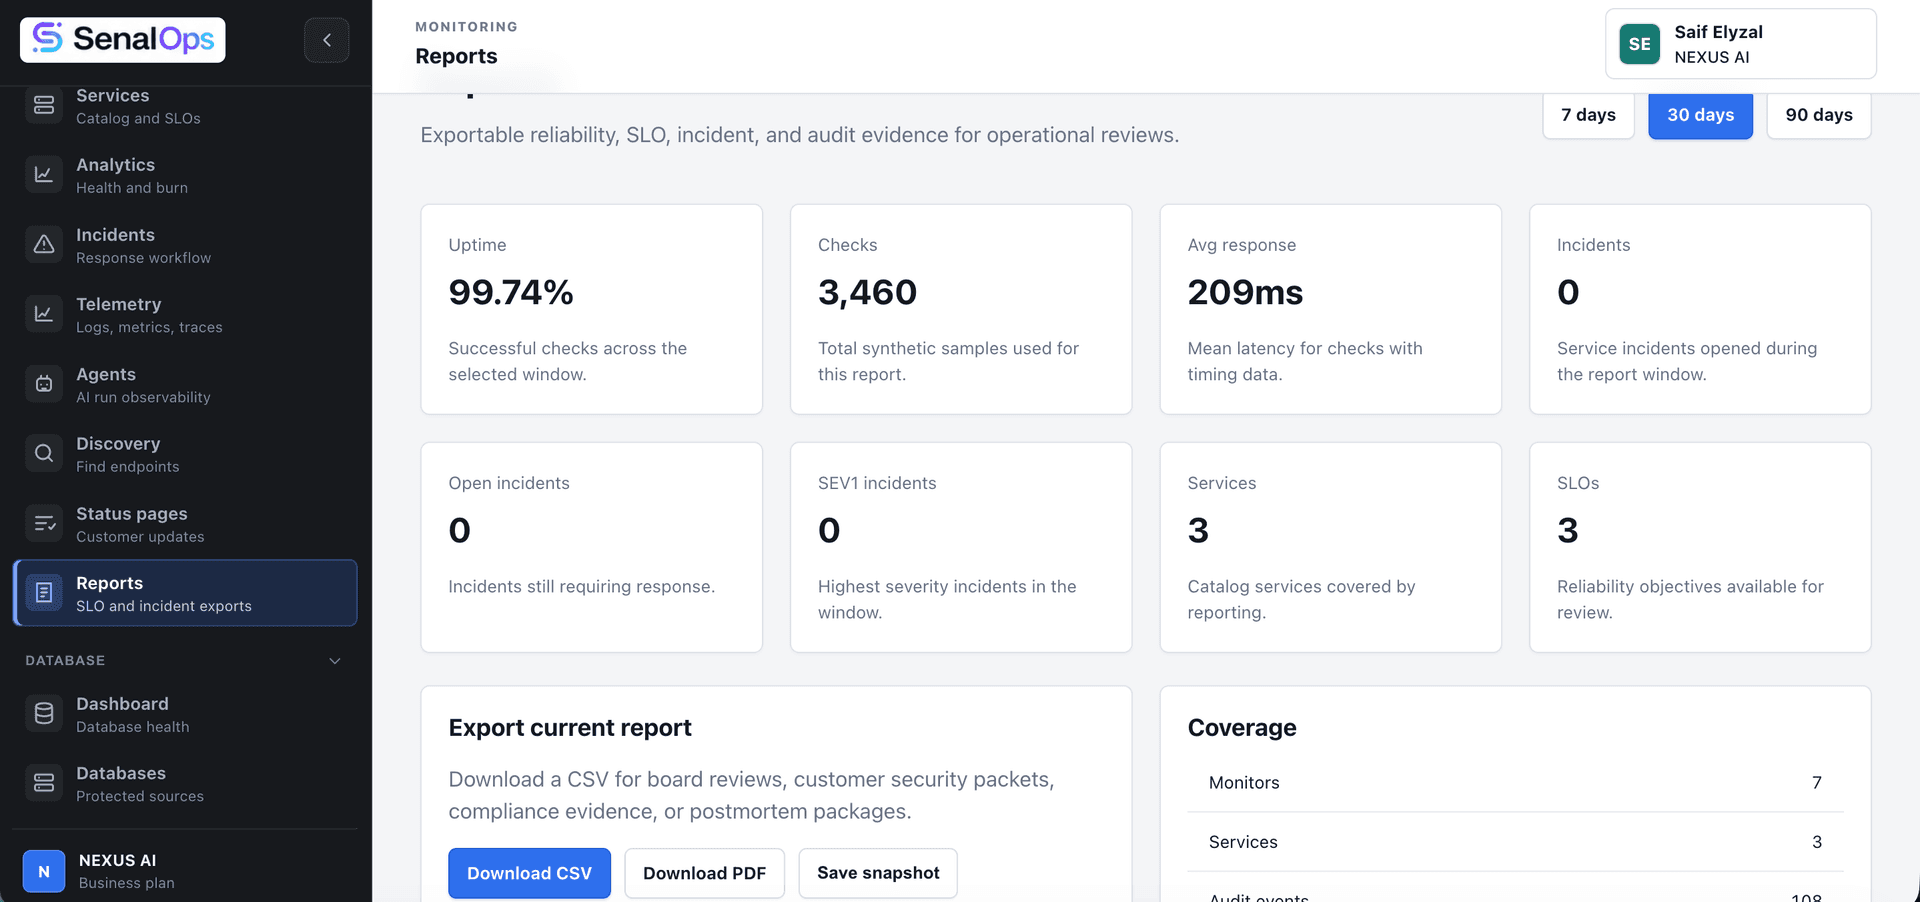
Task: Click the SE user avatar
Action: [x=1640, y=44]
